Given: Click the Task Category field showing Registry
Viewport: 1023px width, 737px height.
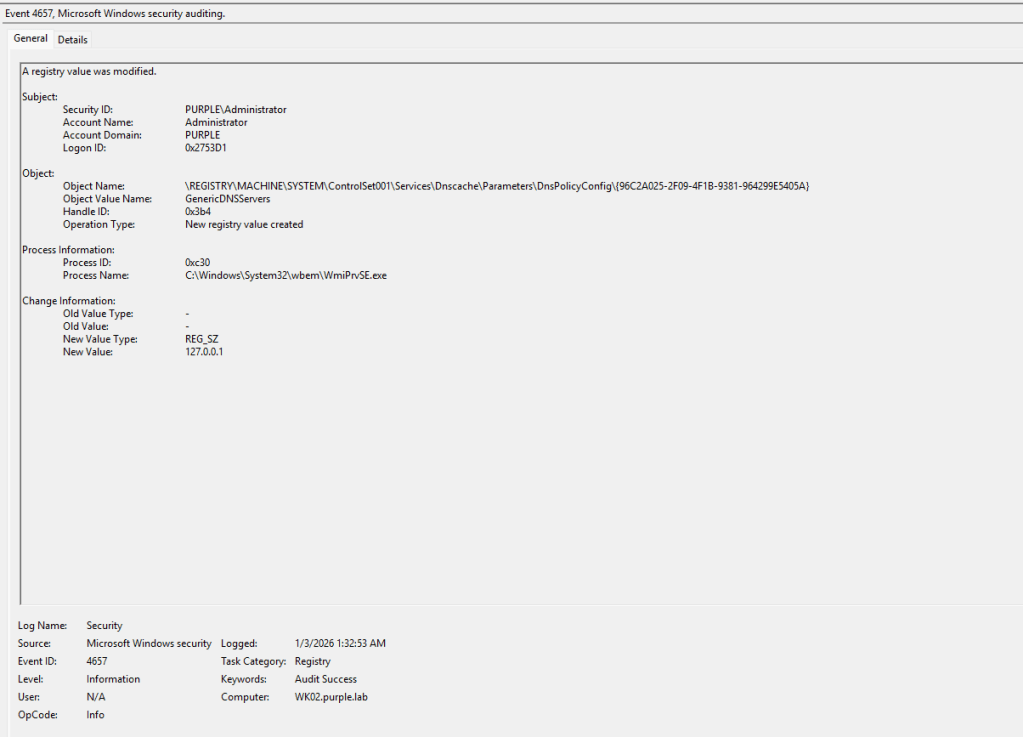Looking at the screenshot, I should pyautogui.click(x=313, y=661).
